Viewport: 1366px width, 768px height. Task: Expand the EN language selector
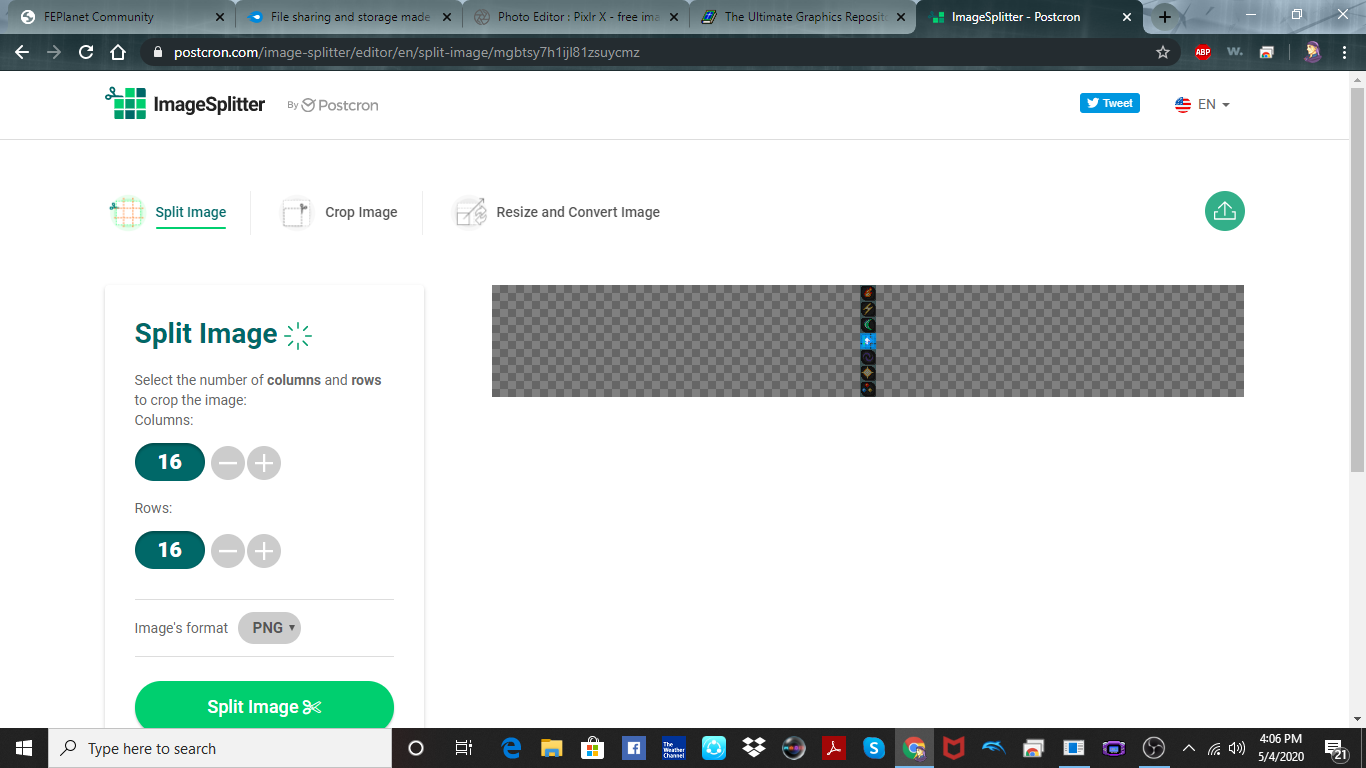[1202, 104]
